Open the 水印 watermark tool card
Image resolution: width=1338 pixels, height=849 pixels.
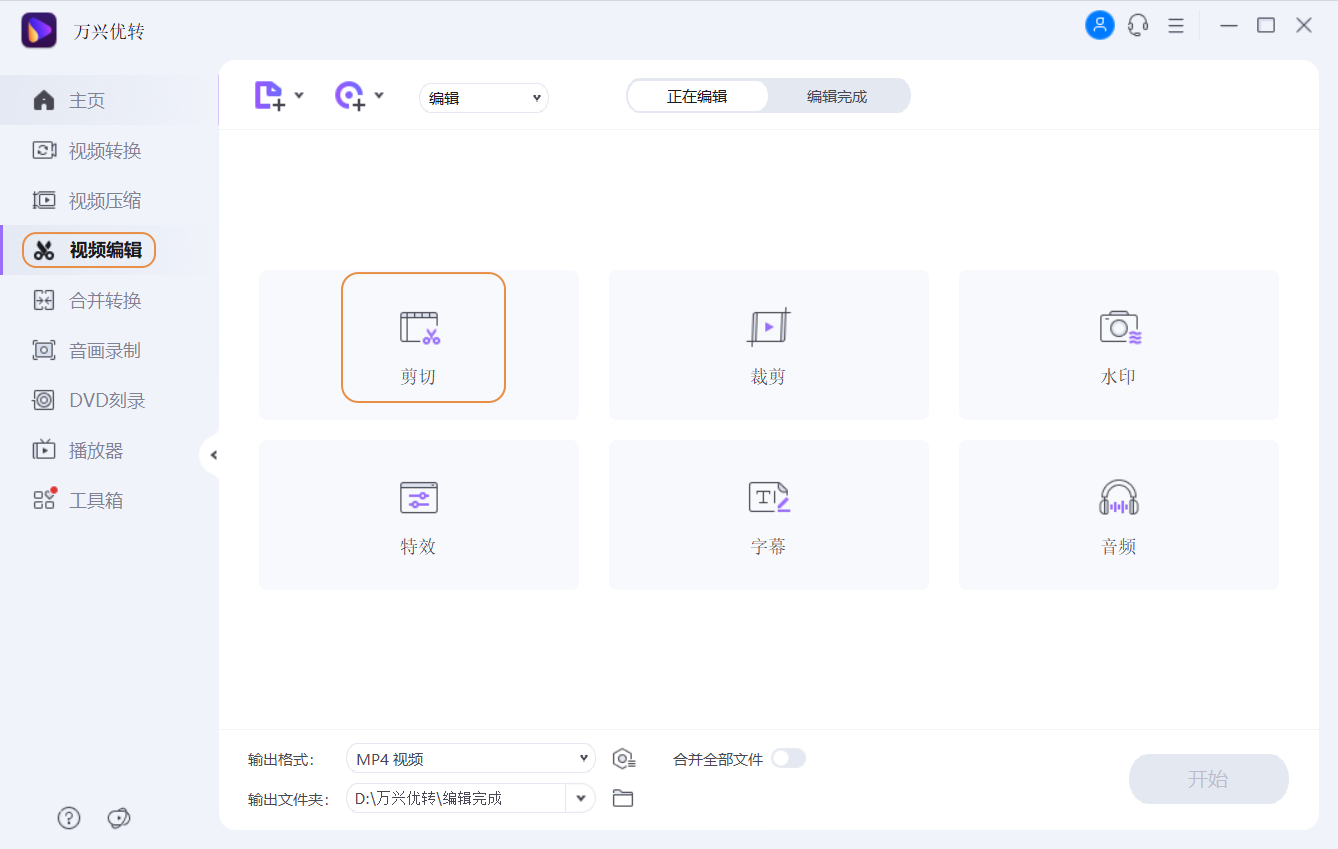(1119, 345)
